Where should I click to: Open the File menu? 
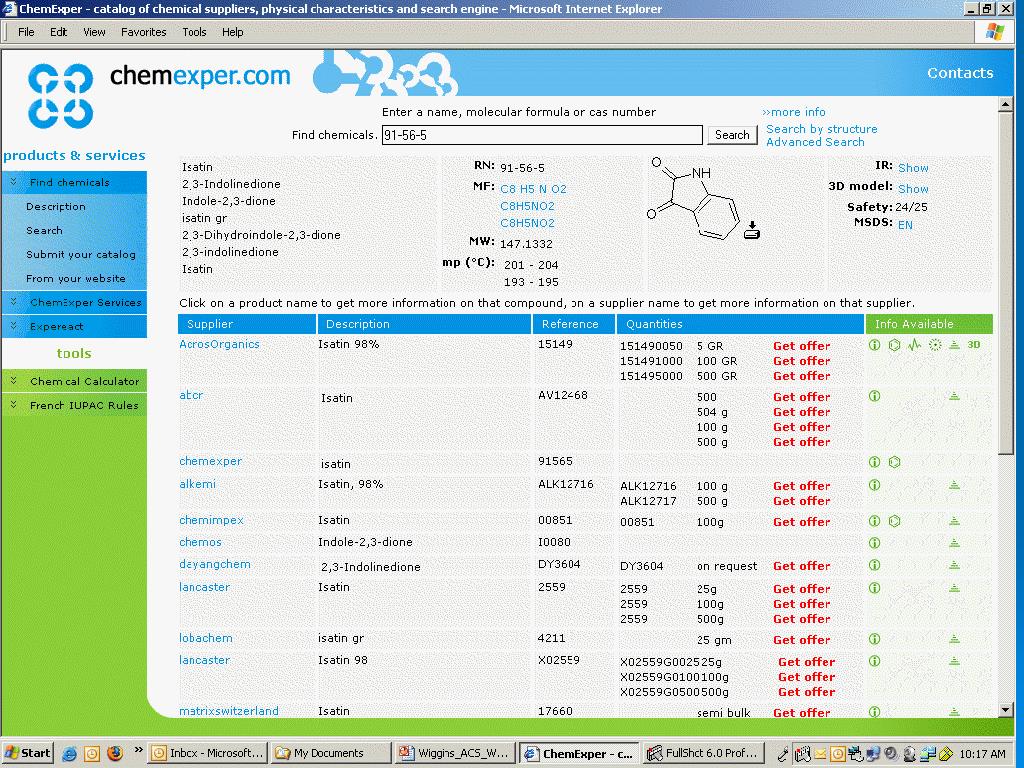pyautogui.click(x=26, y=32)
